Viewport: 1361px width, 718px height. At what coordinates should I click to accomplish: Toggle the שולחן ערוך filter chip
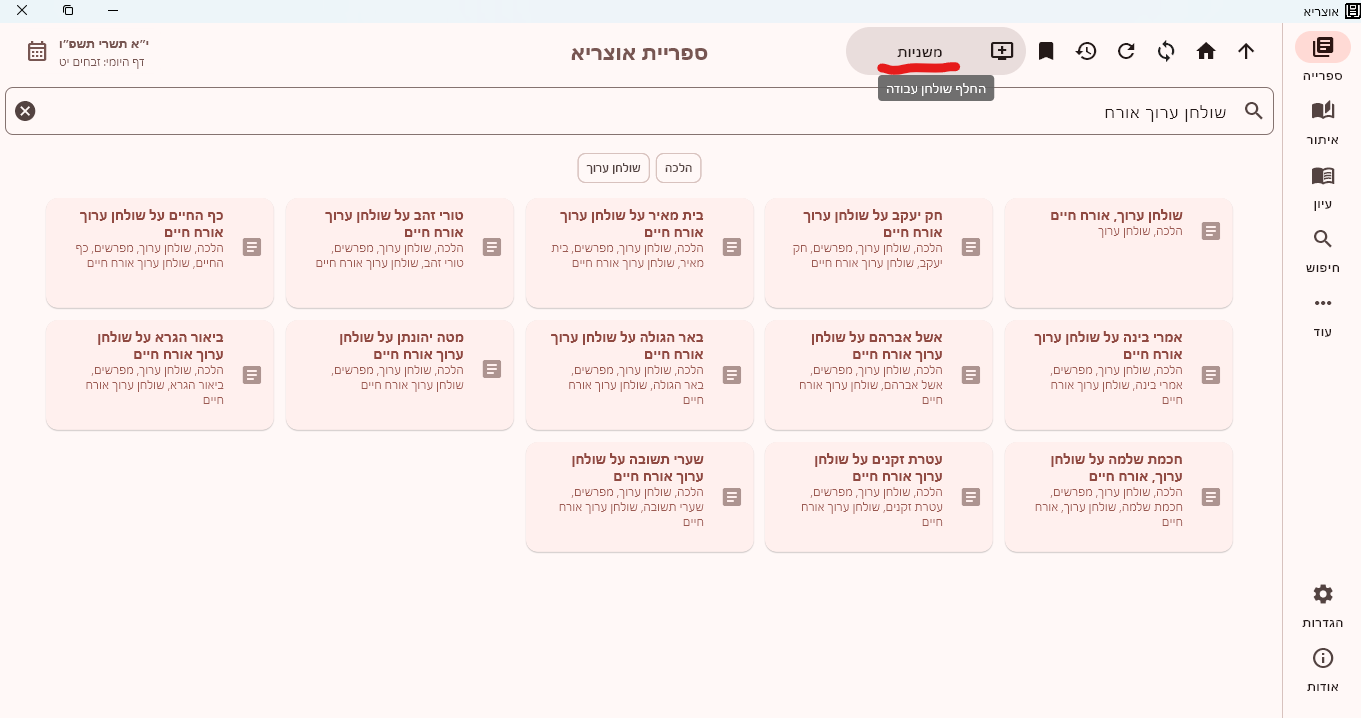pos(613,168)
